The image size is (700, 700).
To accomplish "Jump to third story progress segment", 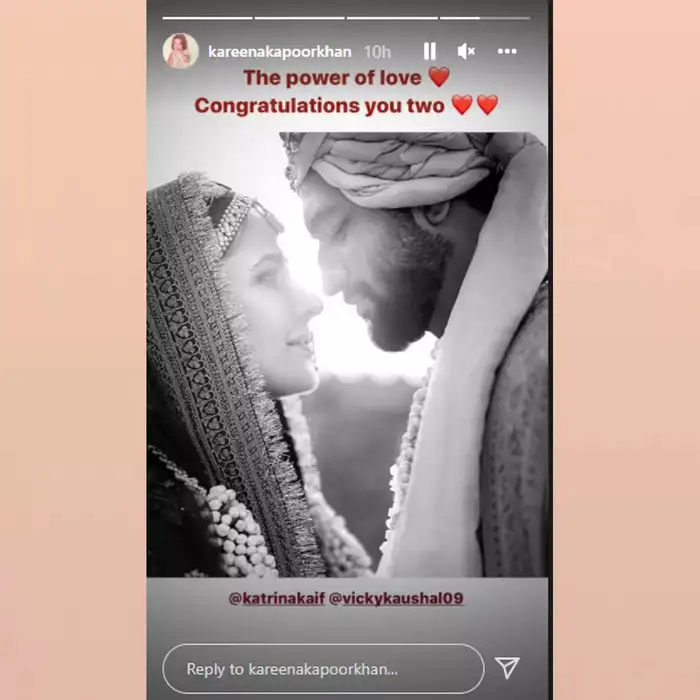I will click(x=392, y=18).
